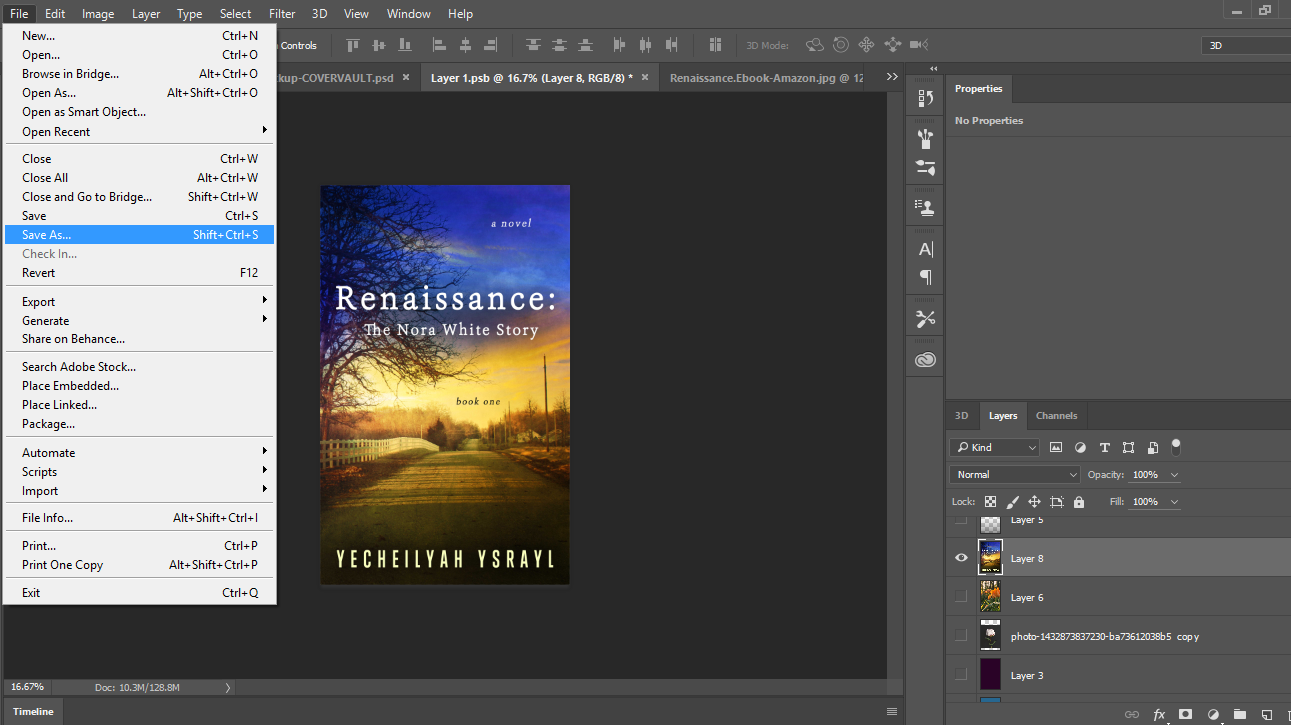Open the History panel icon
The image size is (1291, 725).
pyautogui.click(x=925, y=98)
